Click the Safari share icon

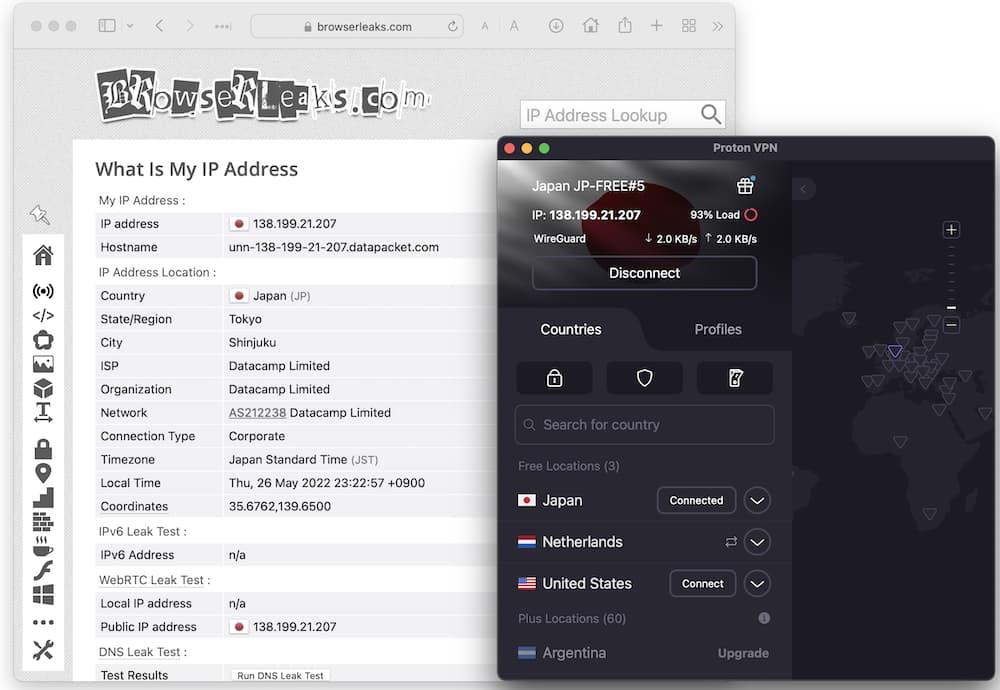coord(625,26)
